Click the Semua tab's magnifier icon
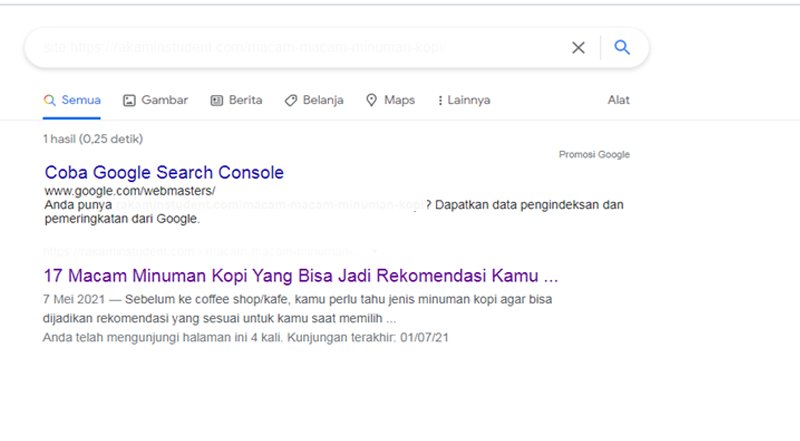 [49, 100]
